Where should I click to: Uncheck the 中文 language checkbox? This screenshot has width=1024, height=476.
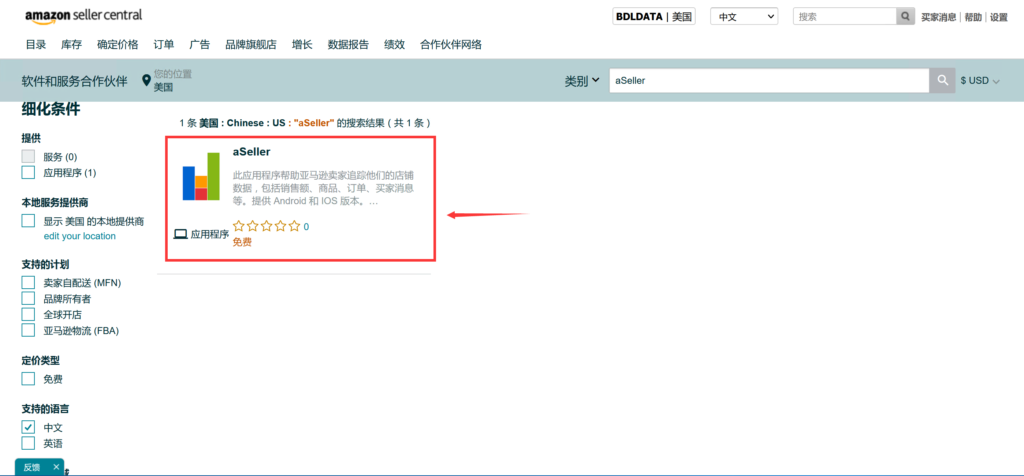click(x=28, y=427)
